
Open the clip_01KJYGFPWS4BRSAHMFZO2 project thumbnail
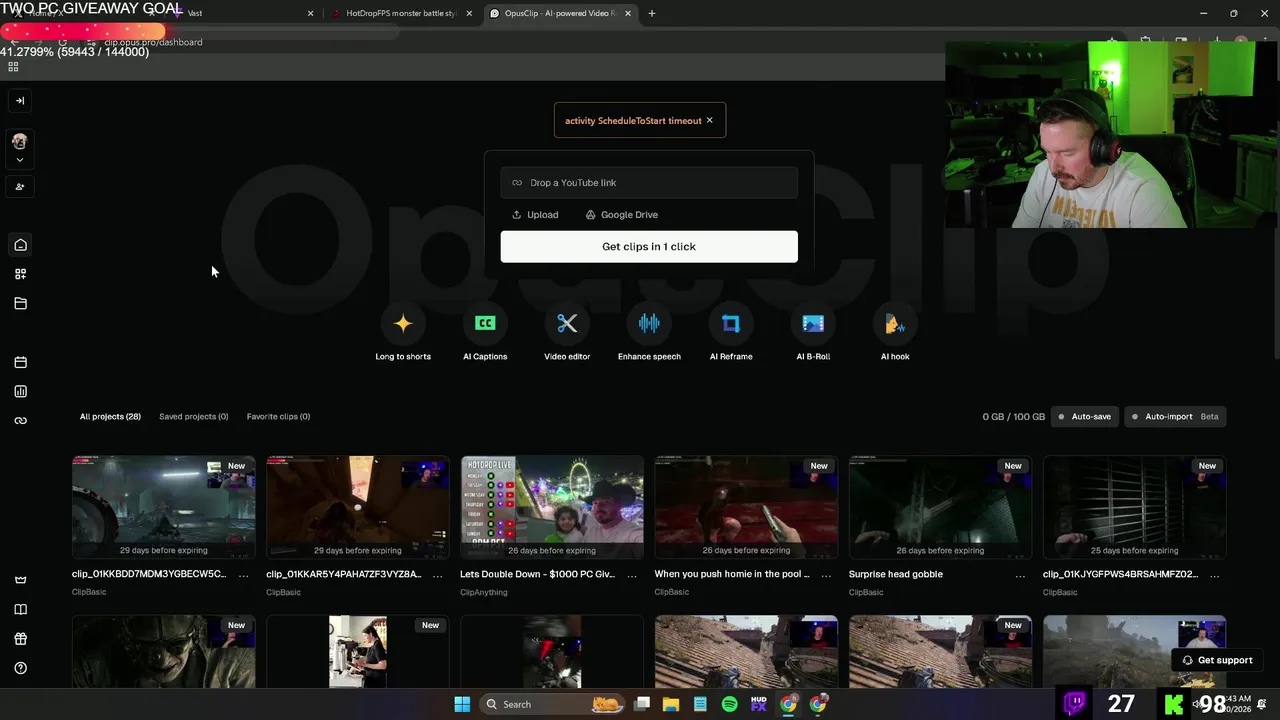(1134, 507)
